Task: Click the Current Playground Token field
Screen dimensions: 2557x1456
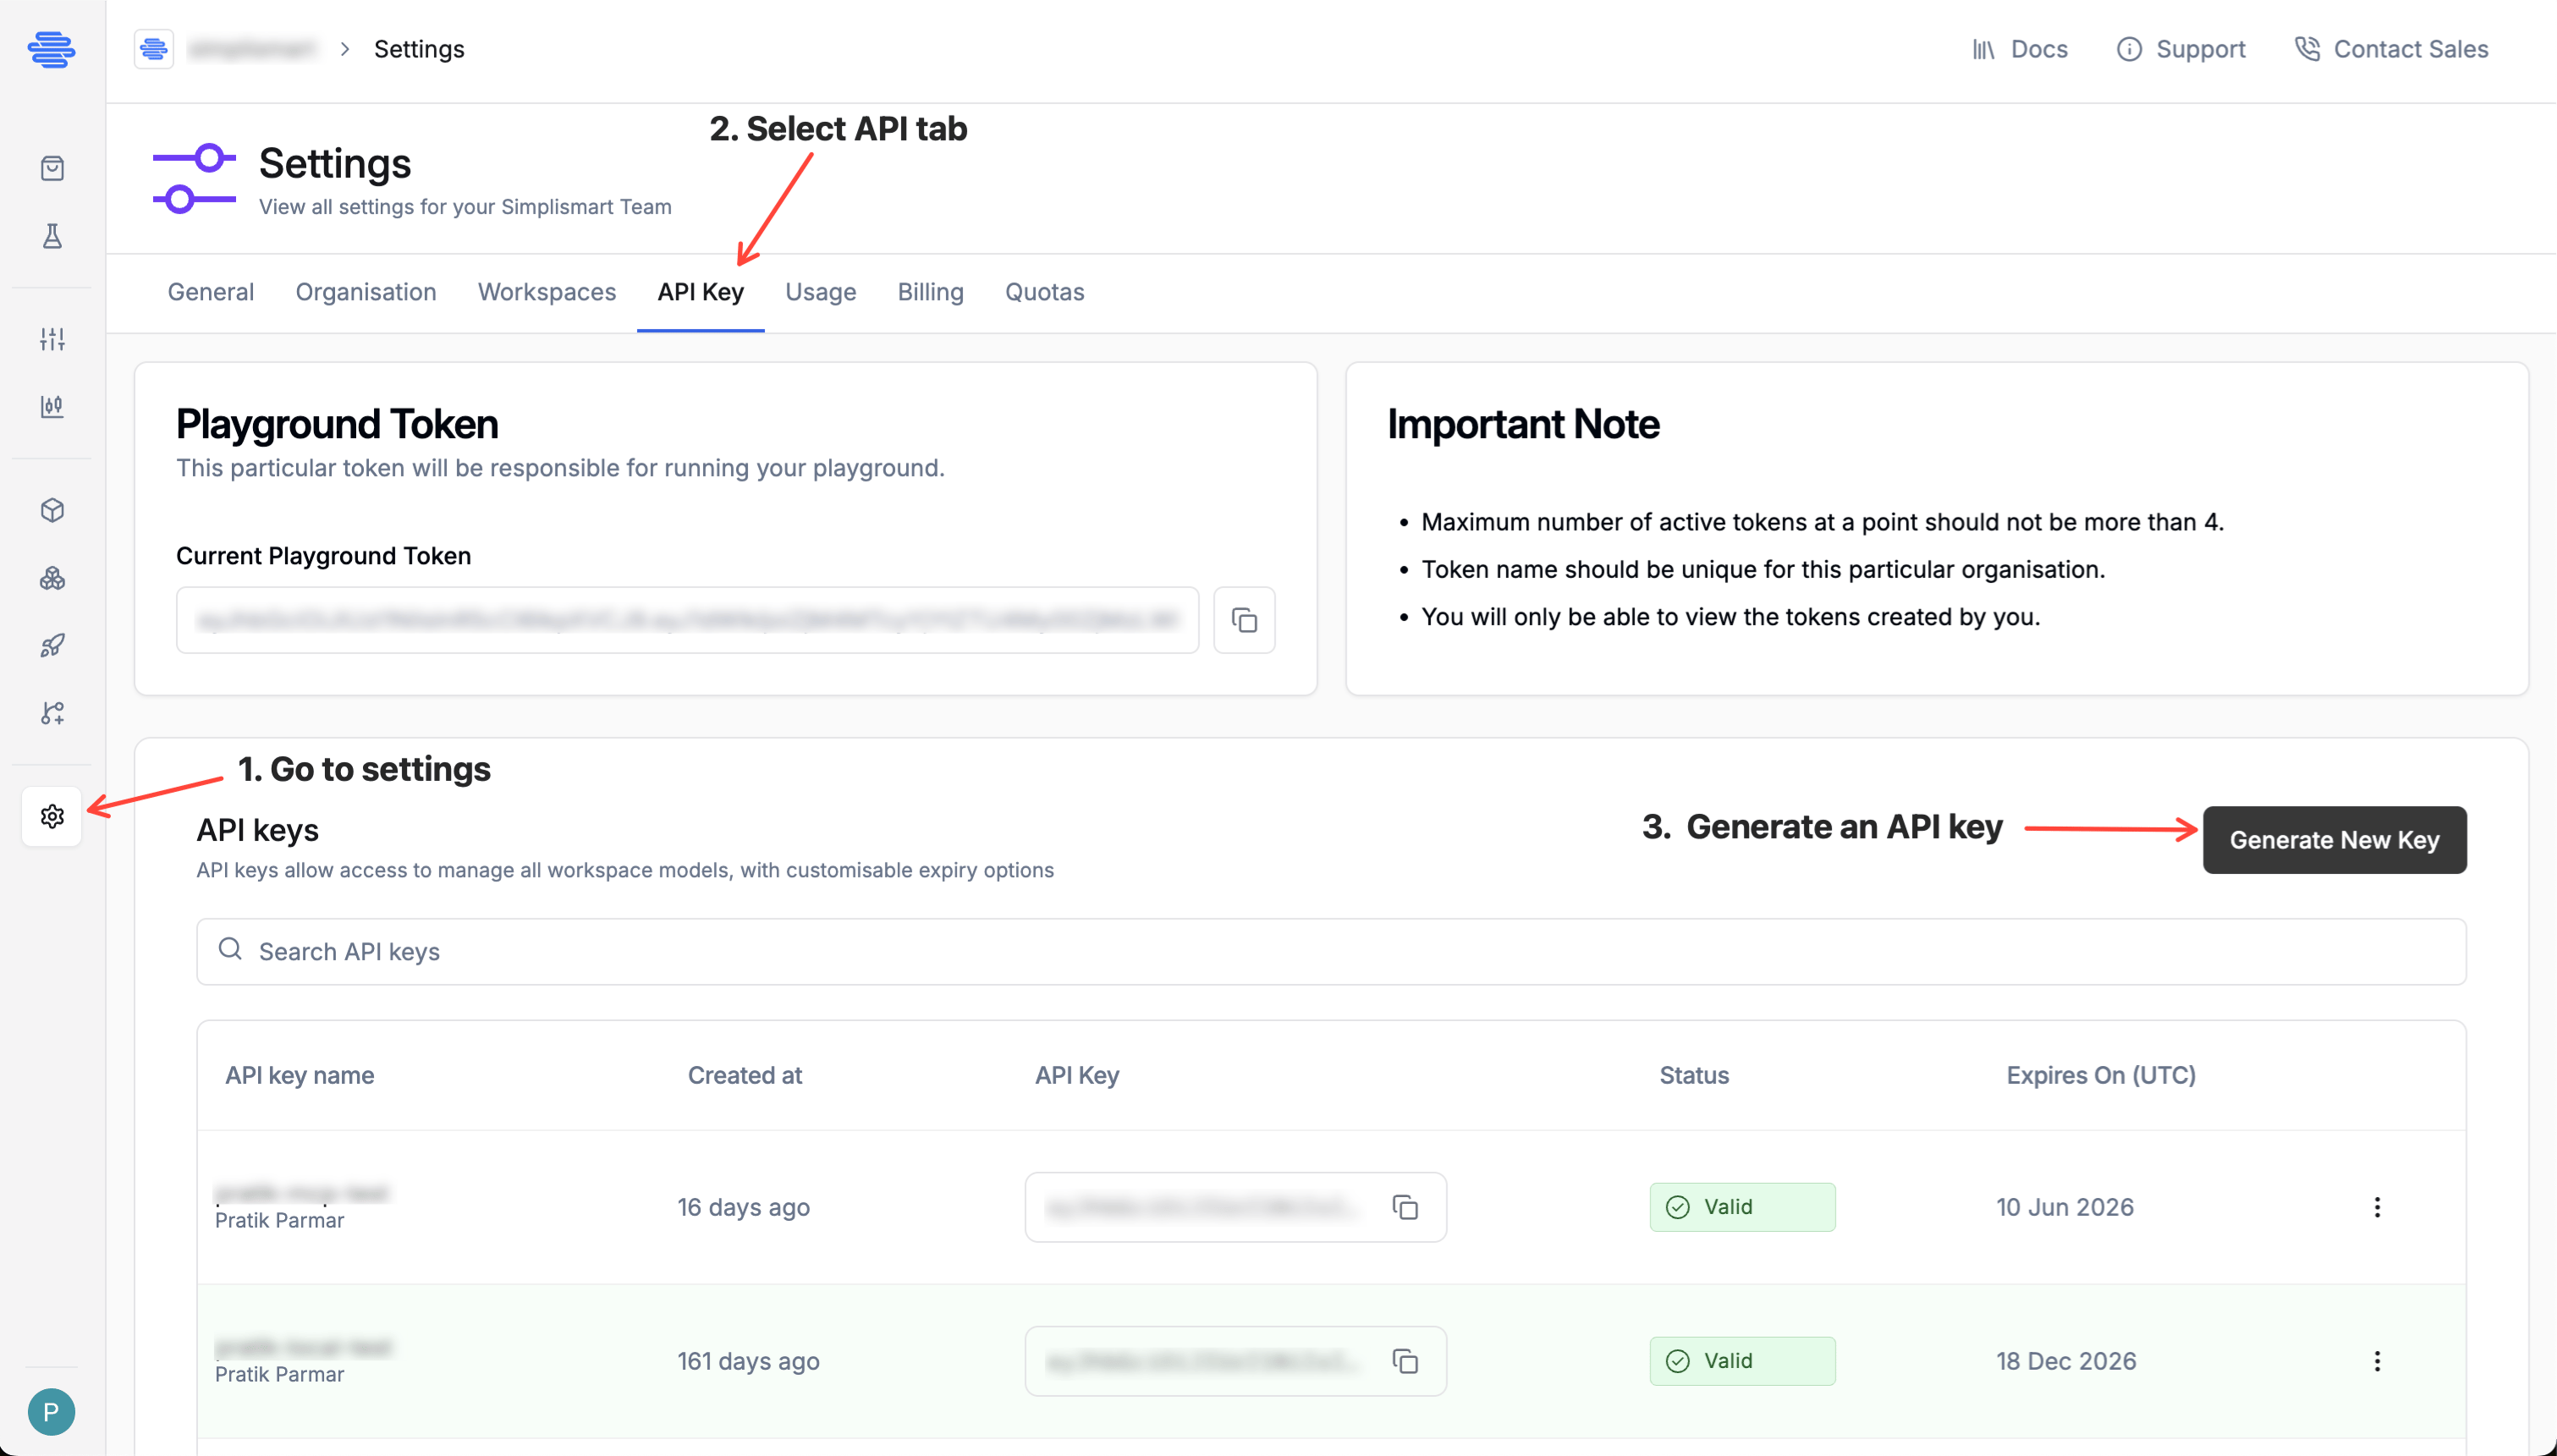Action: pos(688,620)
